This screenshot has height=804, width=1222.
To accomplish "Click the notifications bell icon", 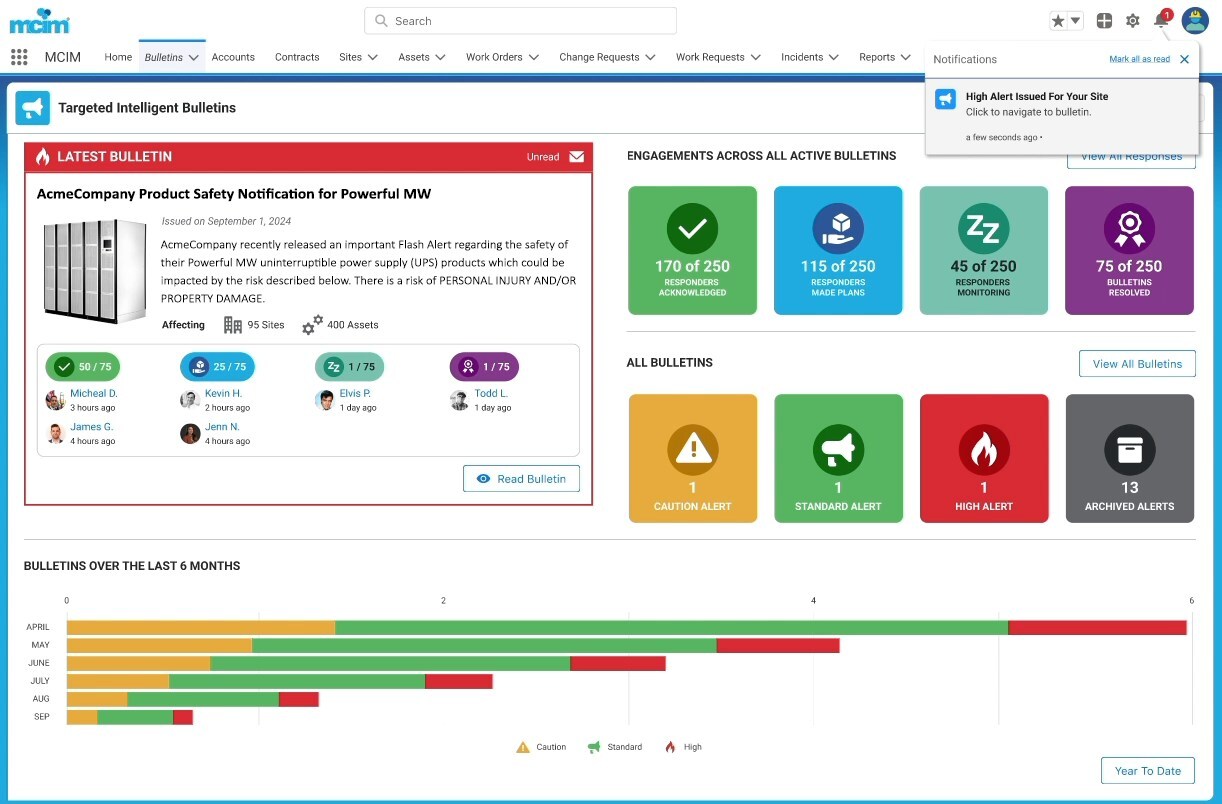I will click(1161, 21).
